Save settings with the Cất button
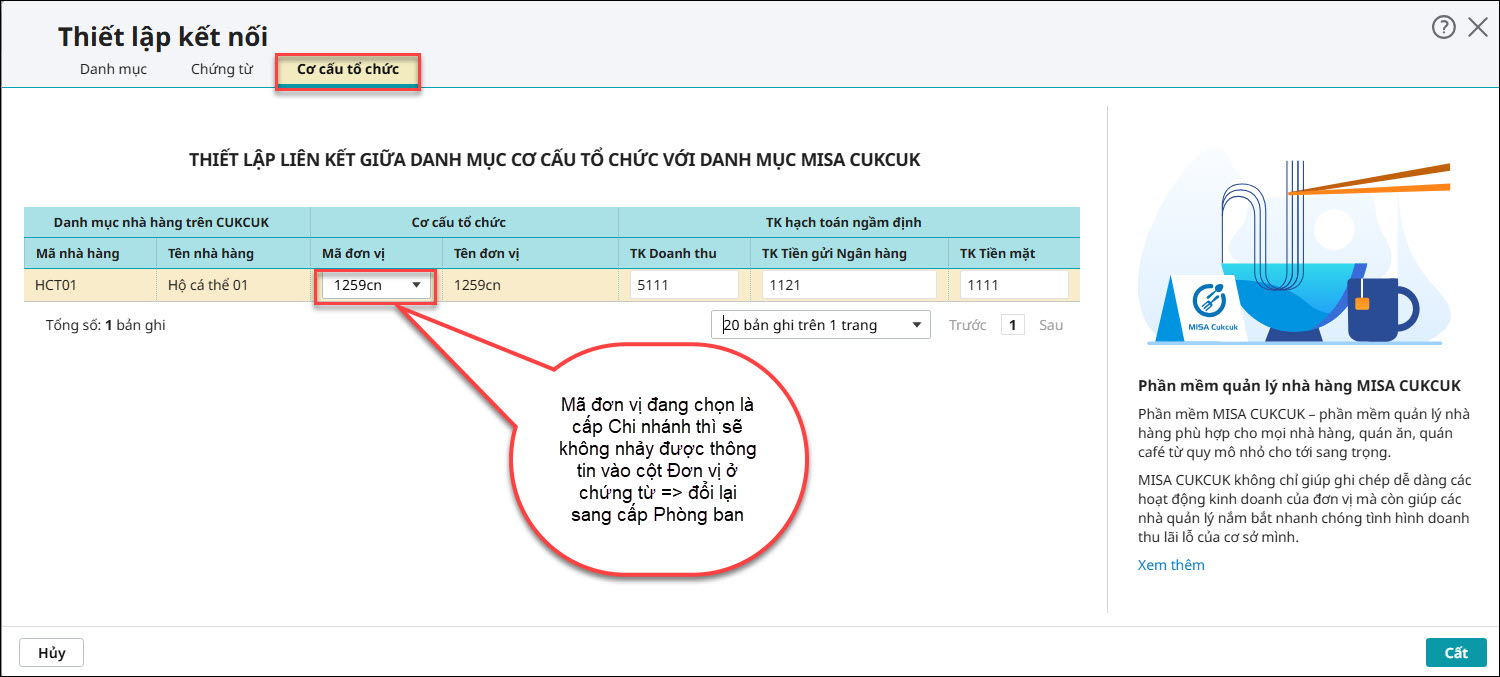 1455,652
